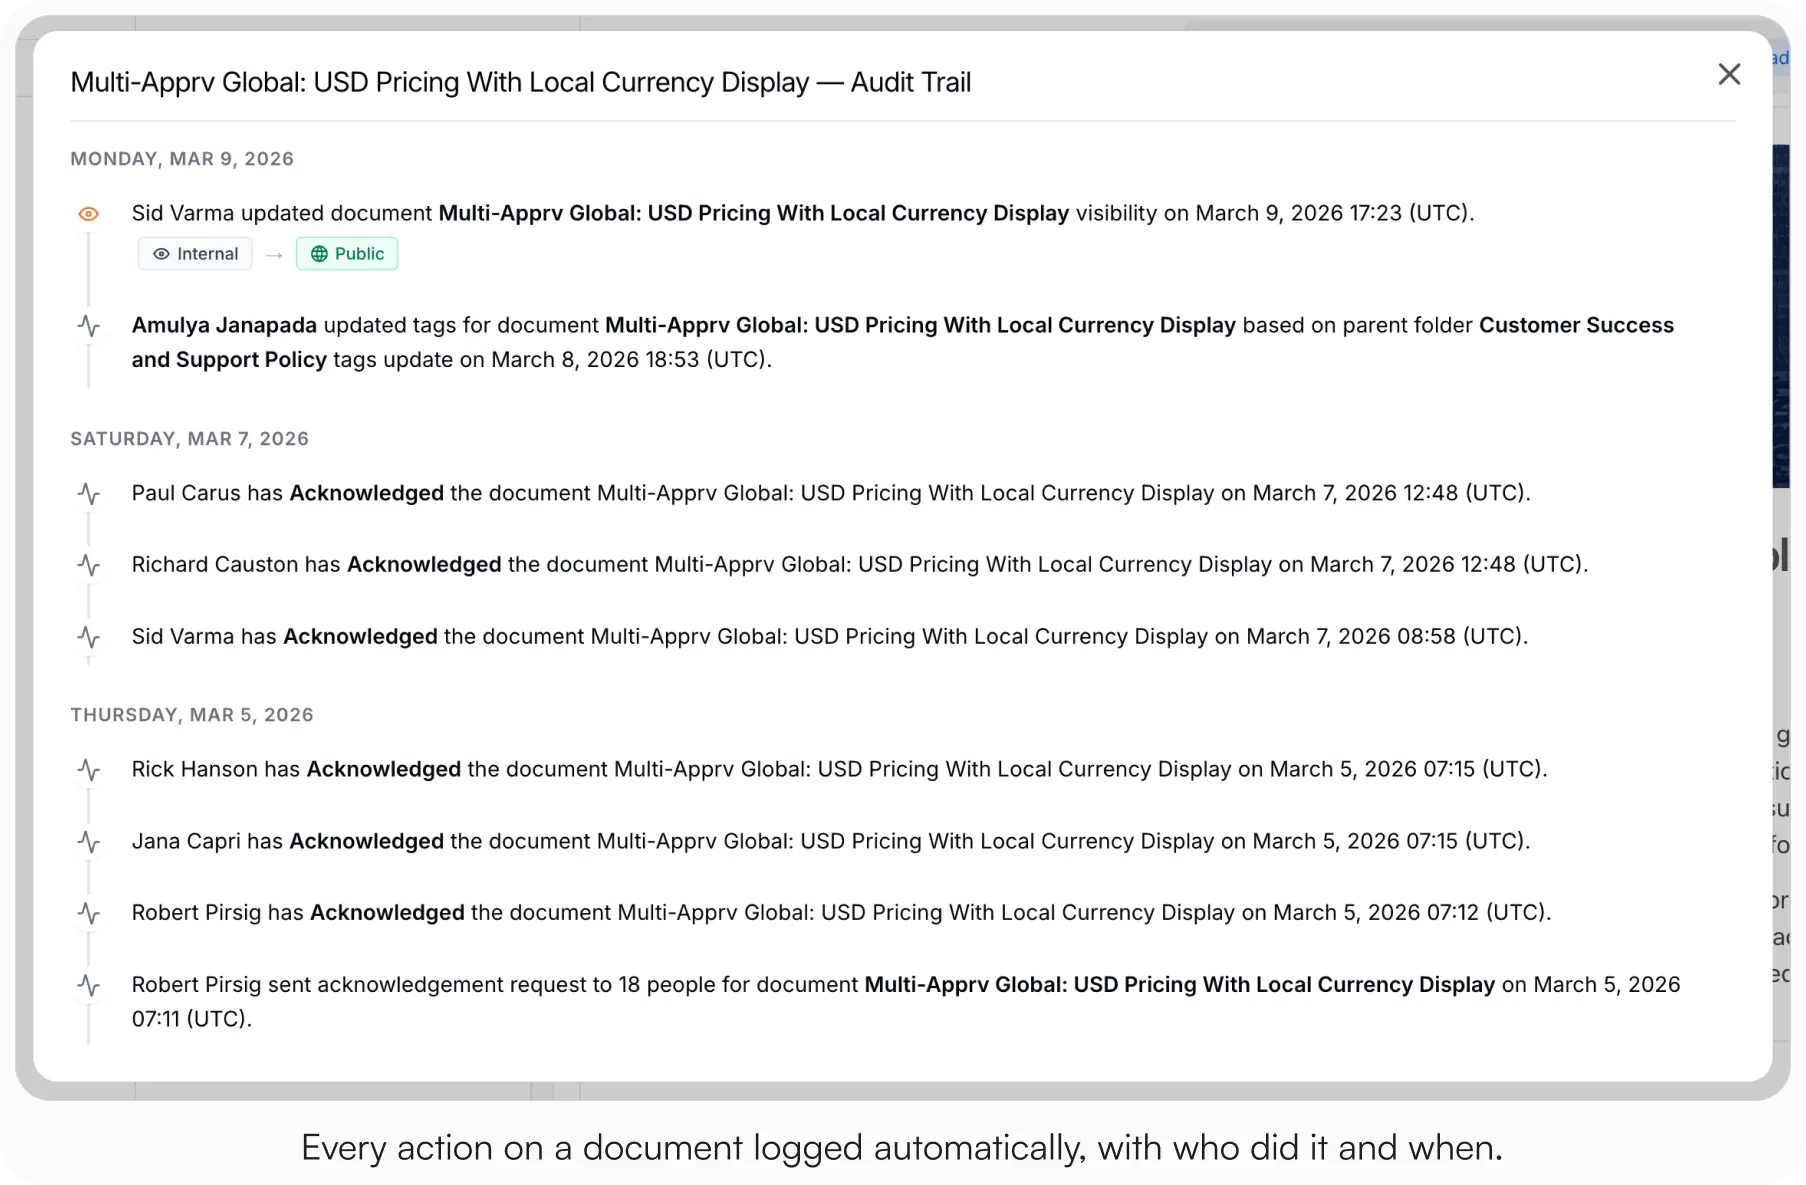Click the activity icon beside Sid Varma's acknowledgement entry
Image resolution: width=1806 pixels, height=1185 pixels.
tap(89, 637)
